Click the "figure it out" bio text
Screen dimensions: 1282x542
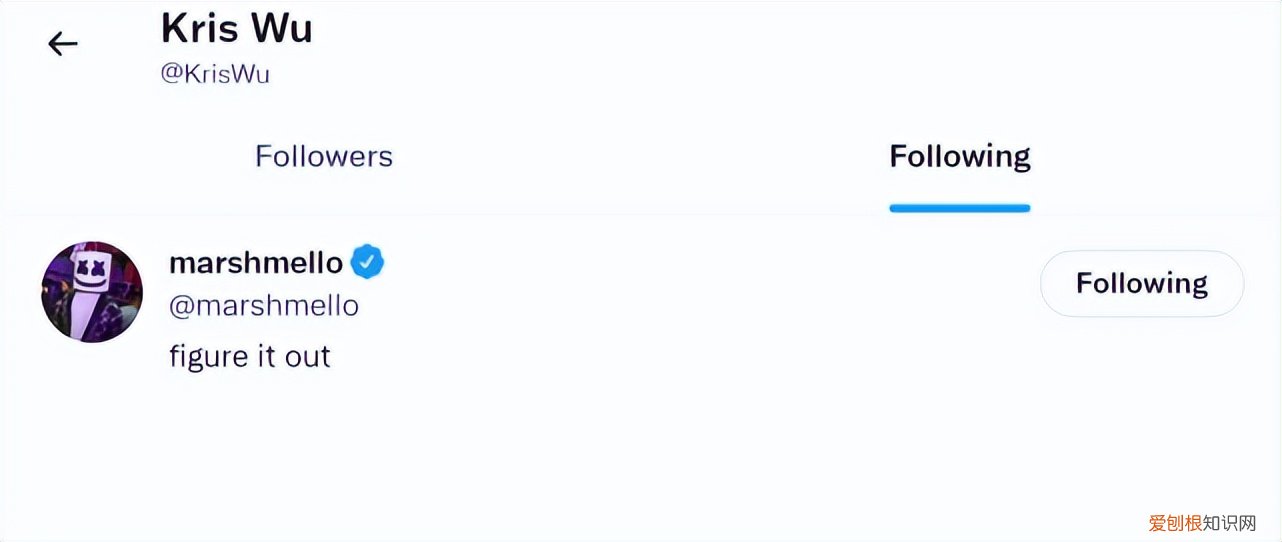pos(250,357)
